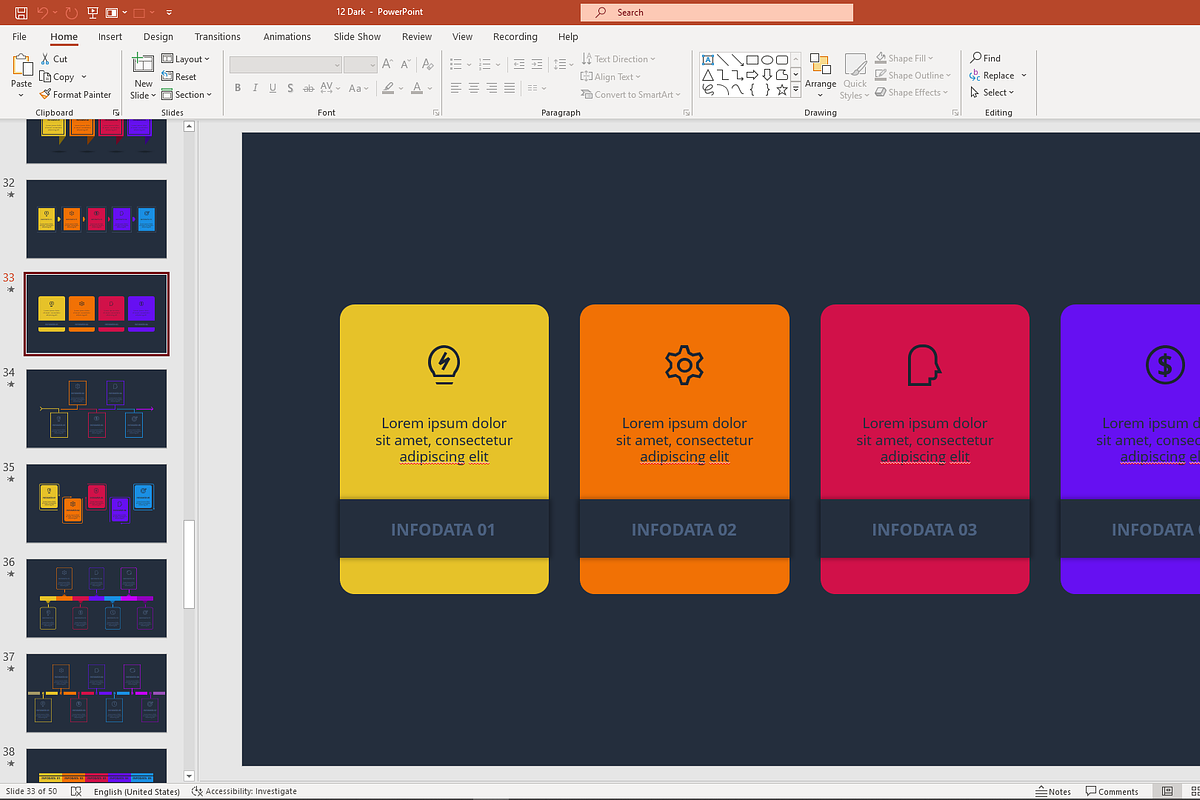This screenshot has width=1200, height=800.
Task: Open the font name combo box
Action: 285,64
